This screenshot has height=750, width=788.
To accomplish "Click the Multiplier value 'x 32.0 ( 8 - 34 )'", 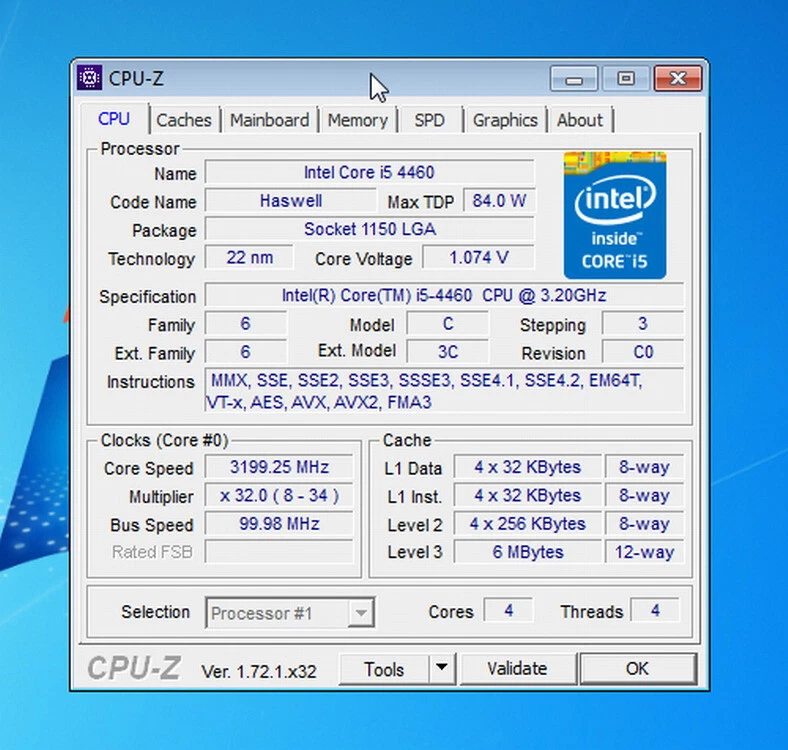I will [279, 496].
